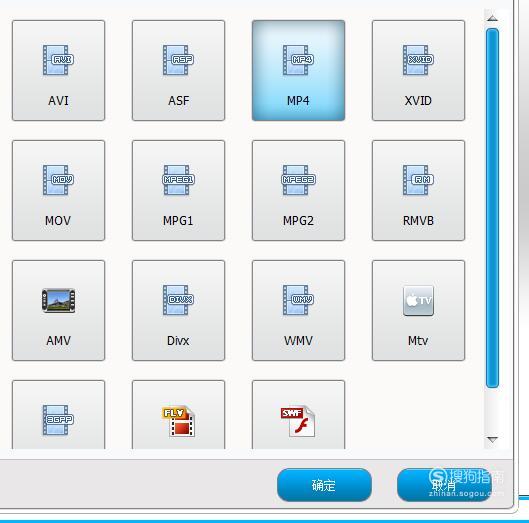Select the AVI video format tile
This screenshot has width=529, height=523.
tap(58, 70)
